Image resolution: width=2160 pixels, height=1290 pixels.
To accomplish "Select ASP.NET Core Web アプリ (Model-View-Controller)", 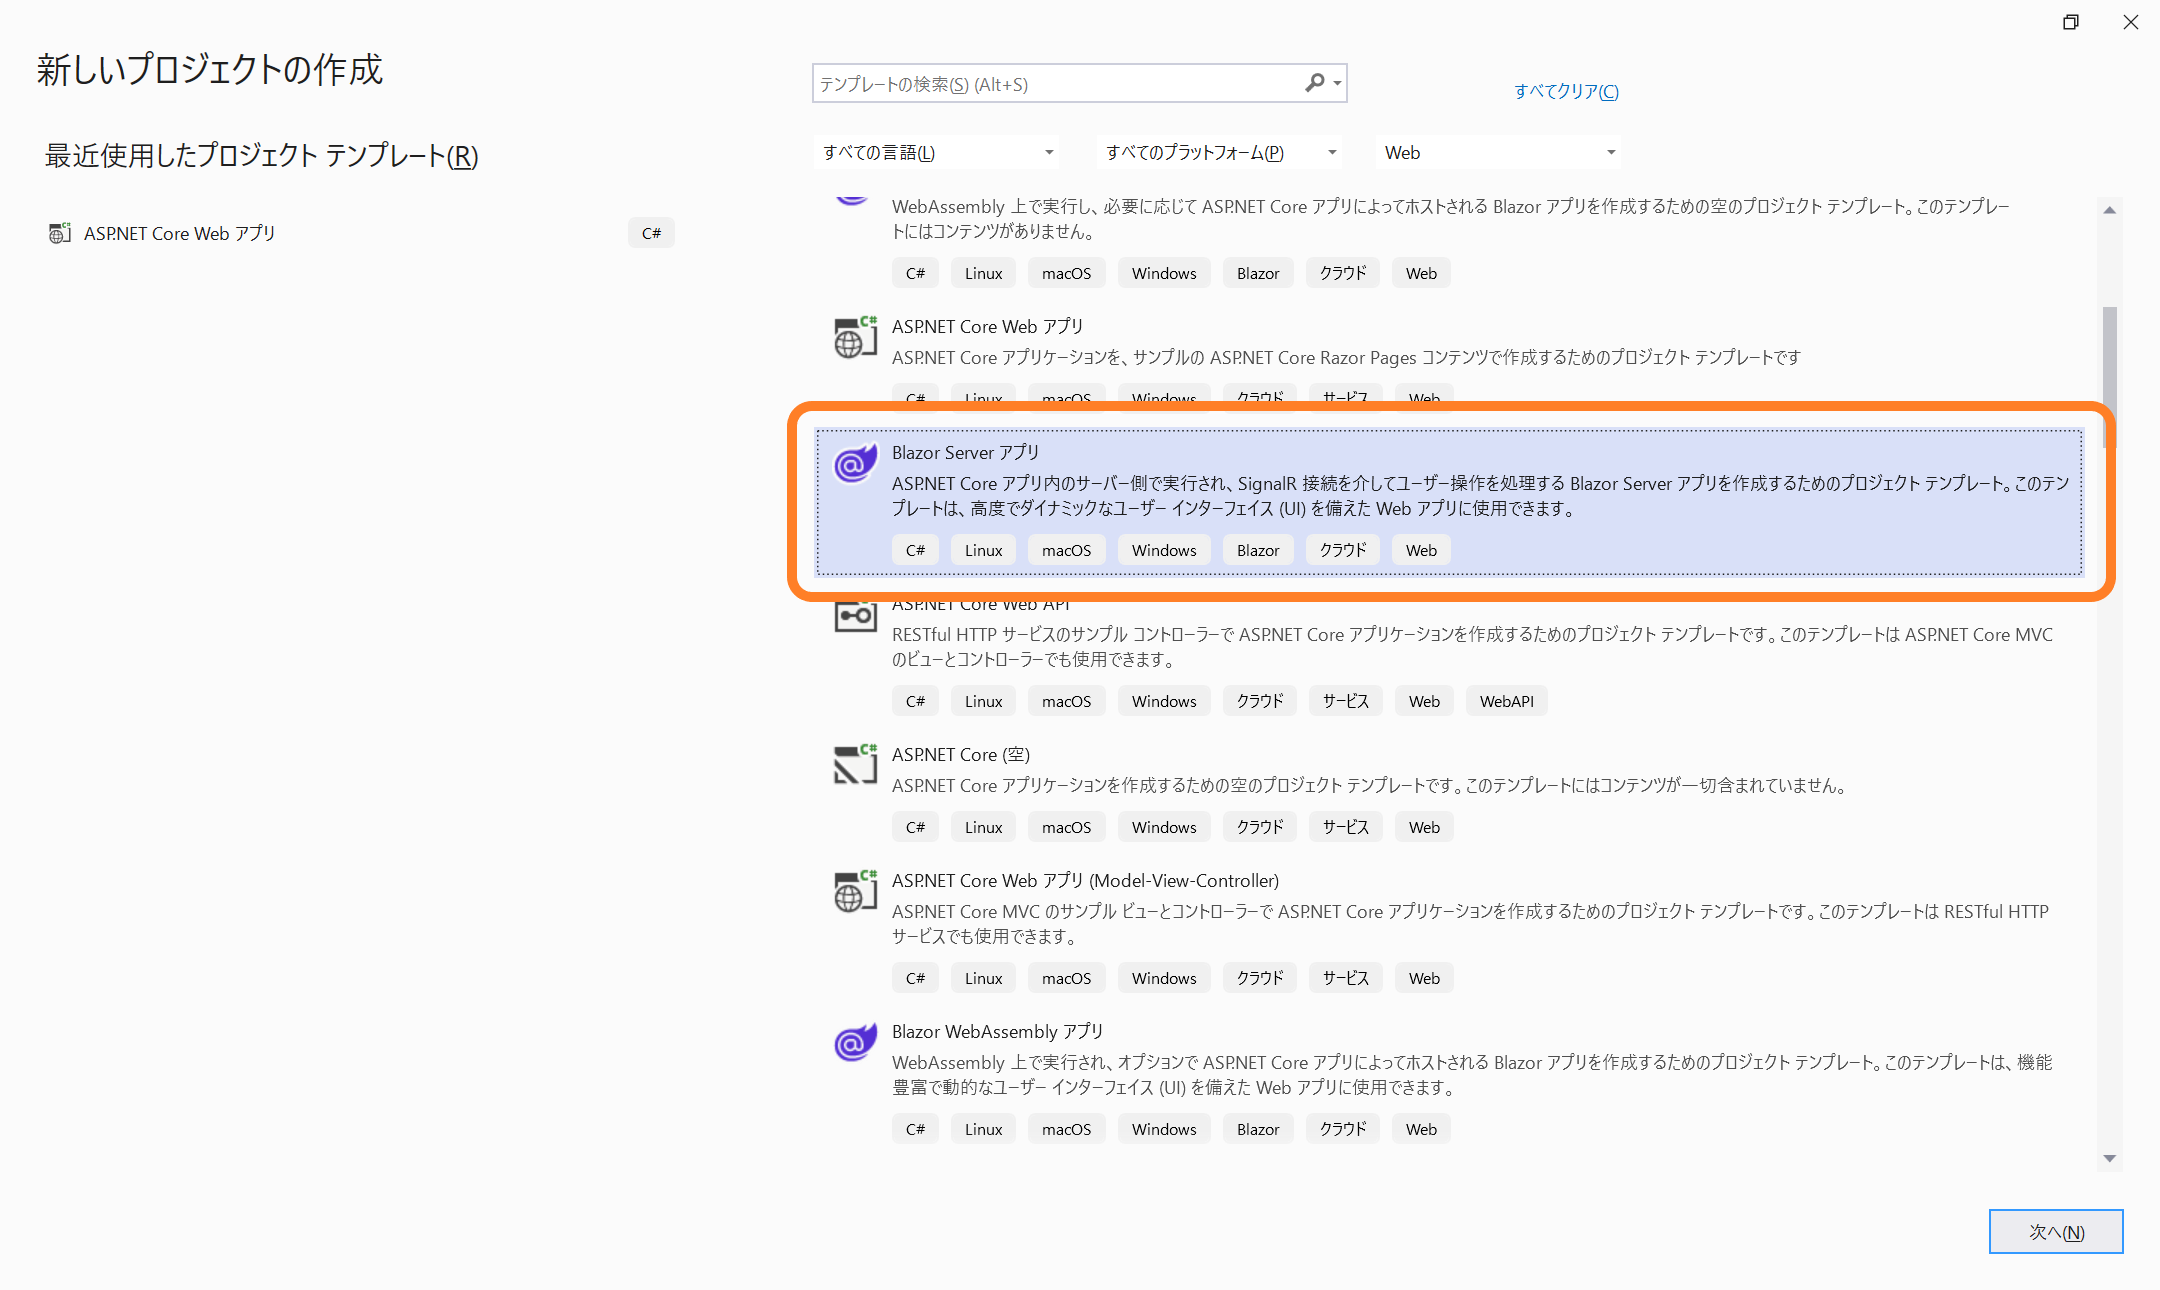I will 1085,881.
